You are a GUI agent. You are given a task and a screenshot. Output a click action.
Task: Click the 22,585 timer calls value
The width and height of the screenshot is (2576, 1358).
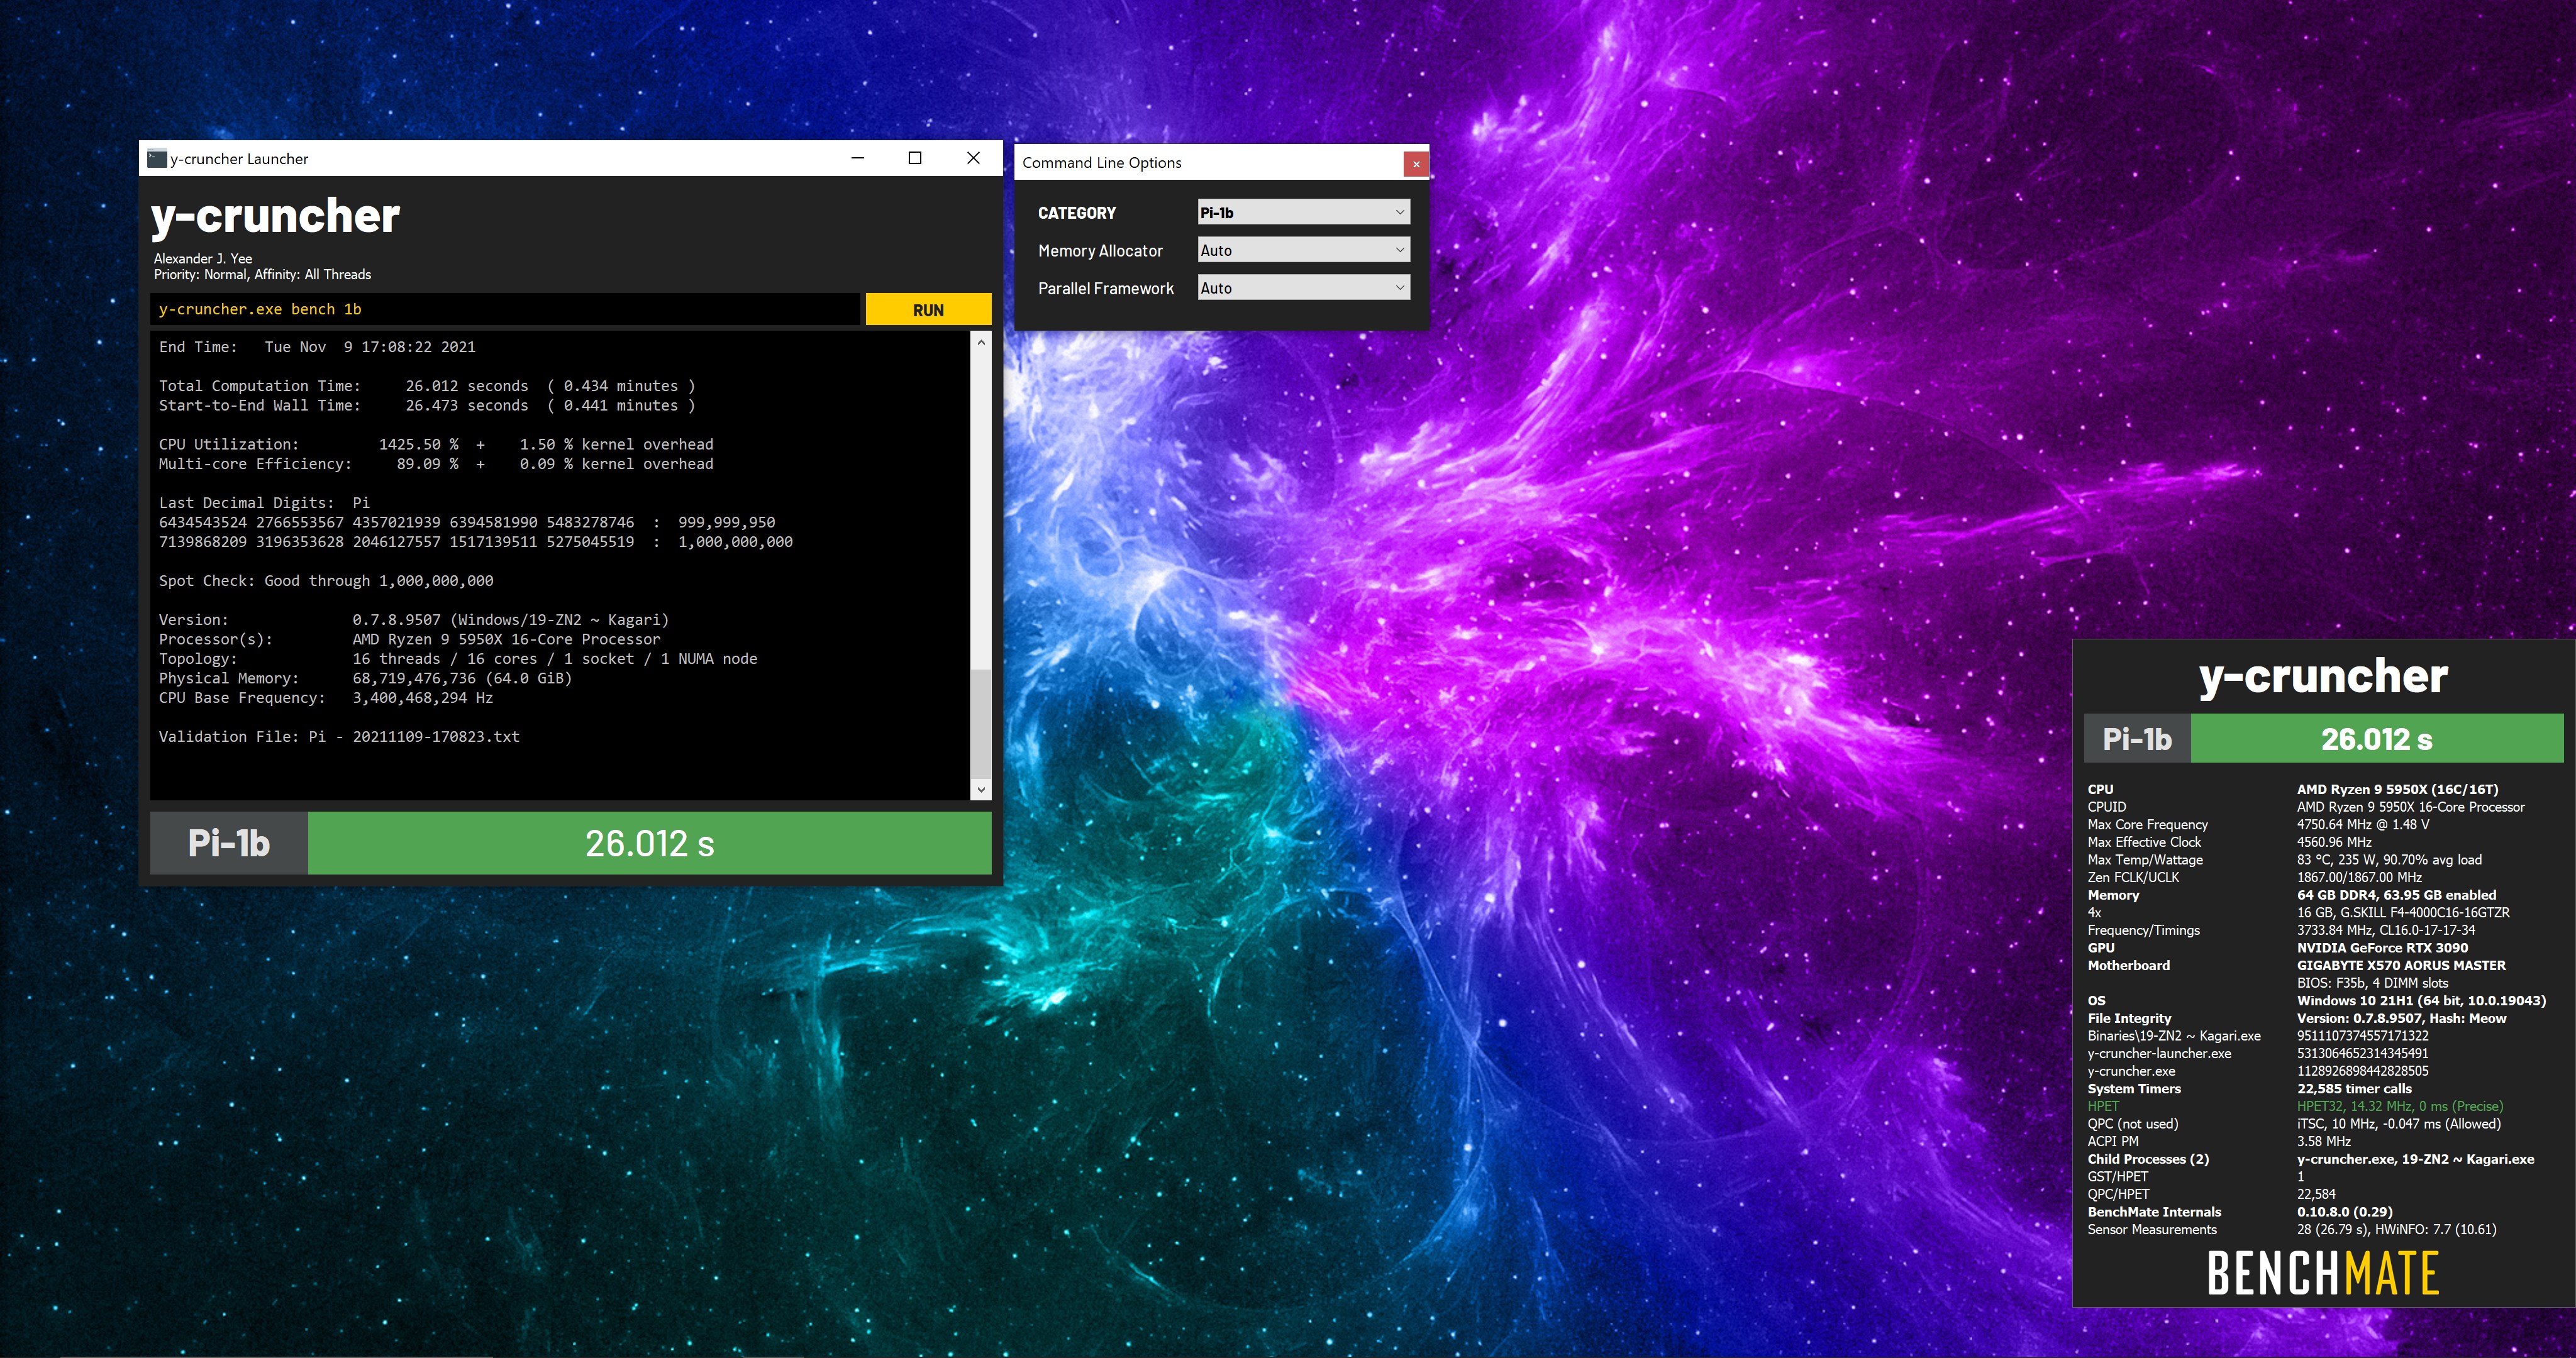2354,1089
